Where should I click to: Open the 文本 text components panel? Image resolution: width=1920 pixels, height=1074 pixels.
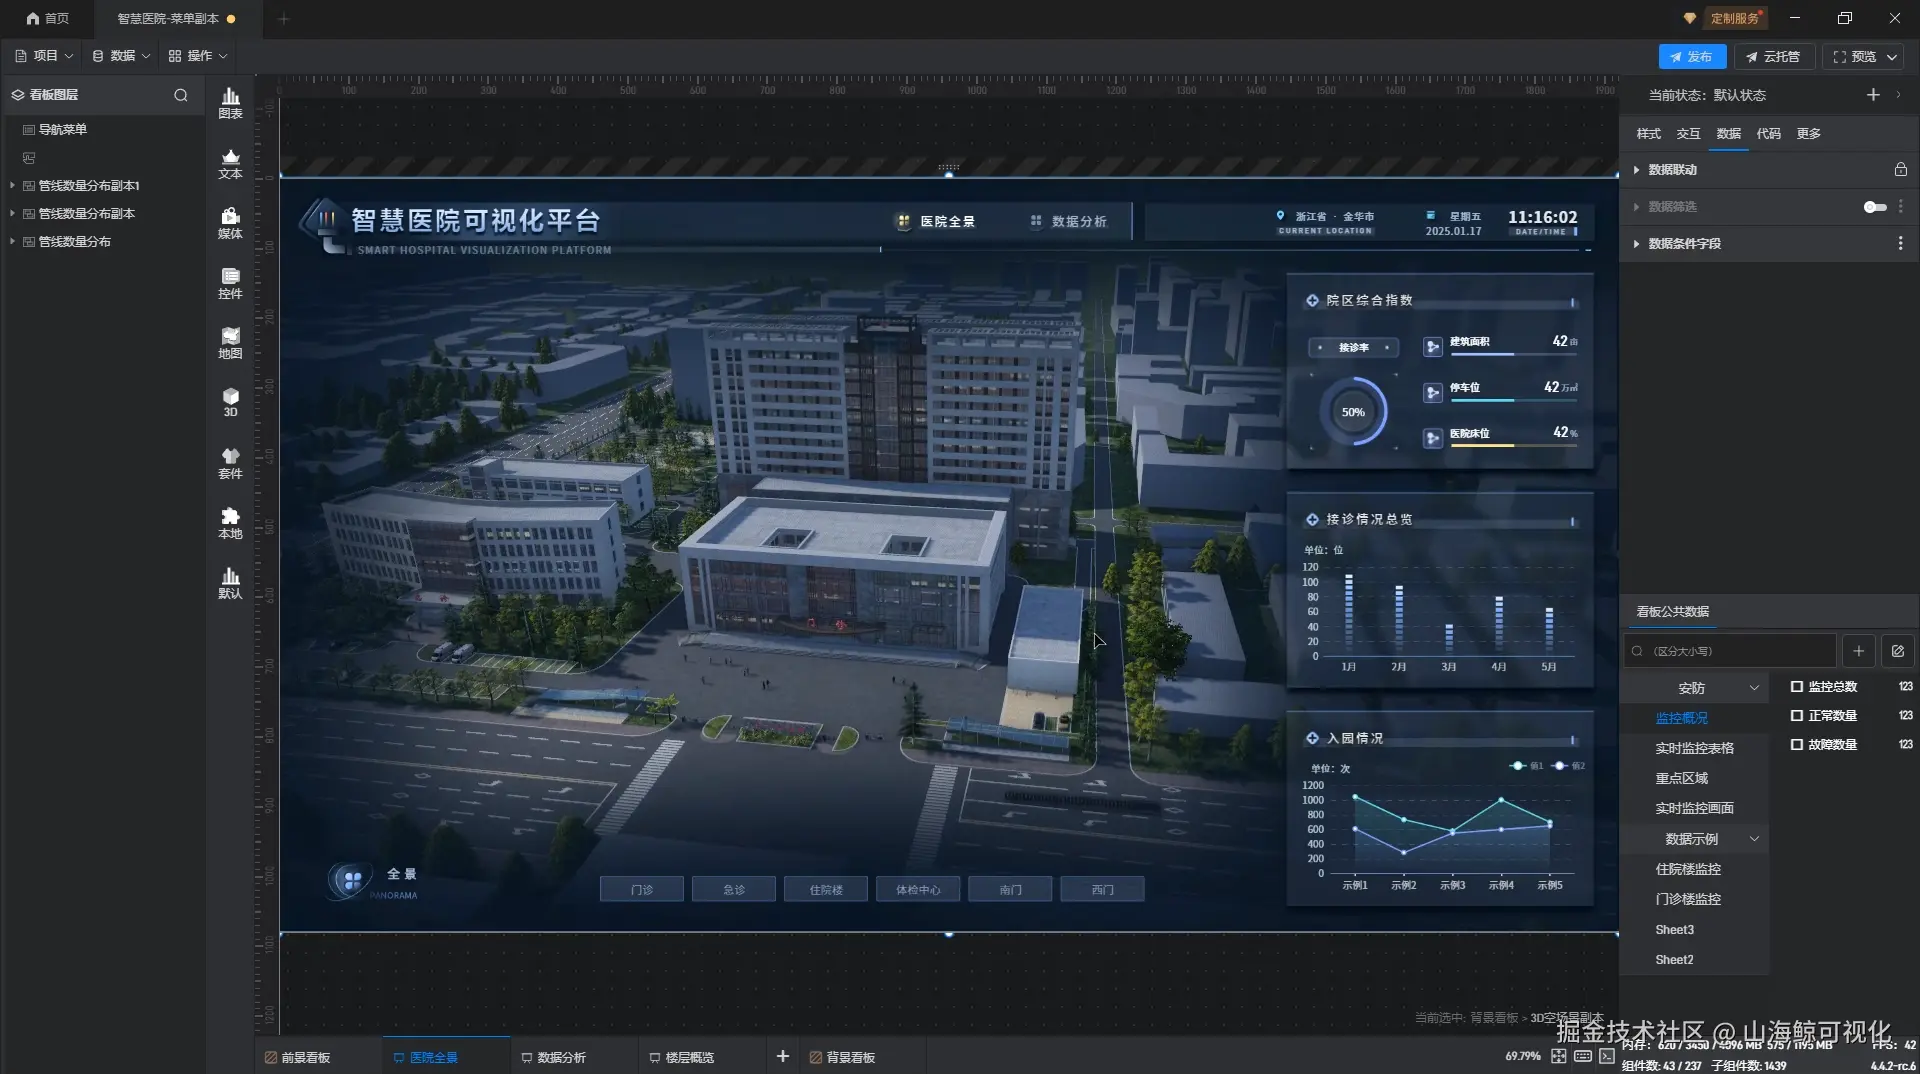(230, 164)
